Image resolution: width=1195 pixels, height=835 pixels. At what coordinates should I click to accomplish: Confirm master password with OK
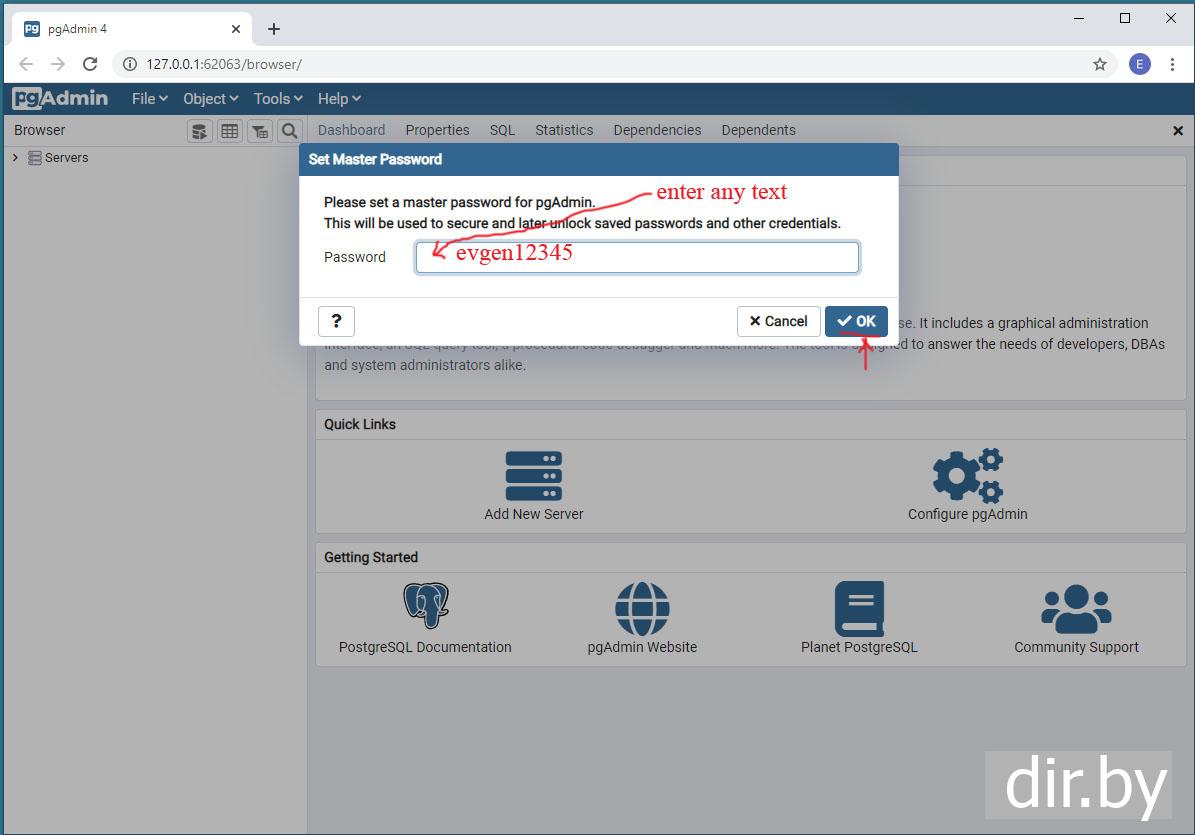(856, 321)
